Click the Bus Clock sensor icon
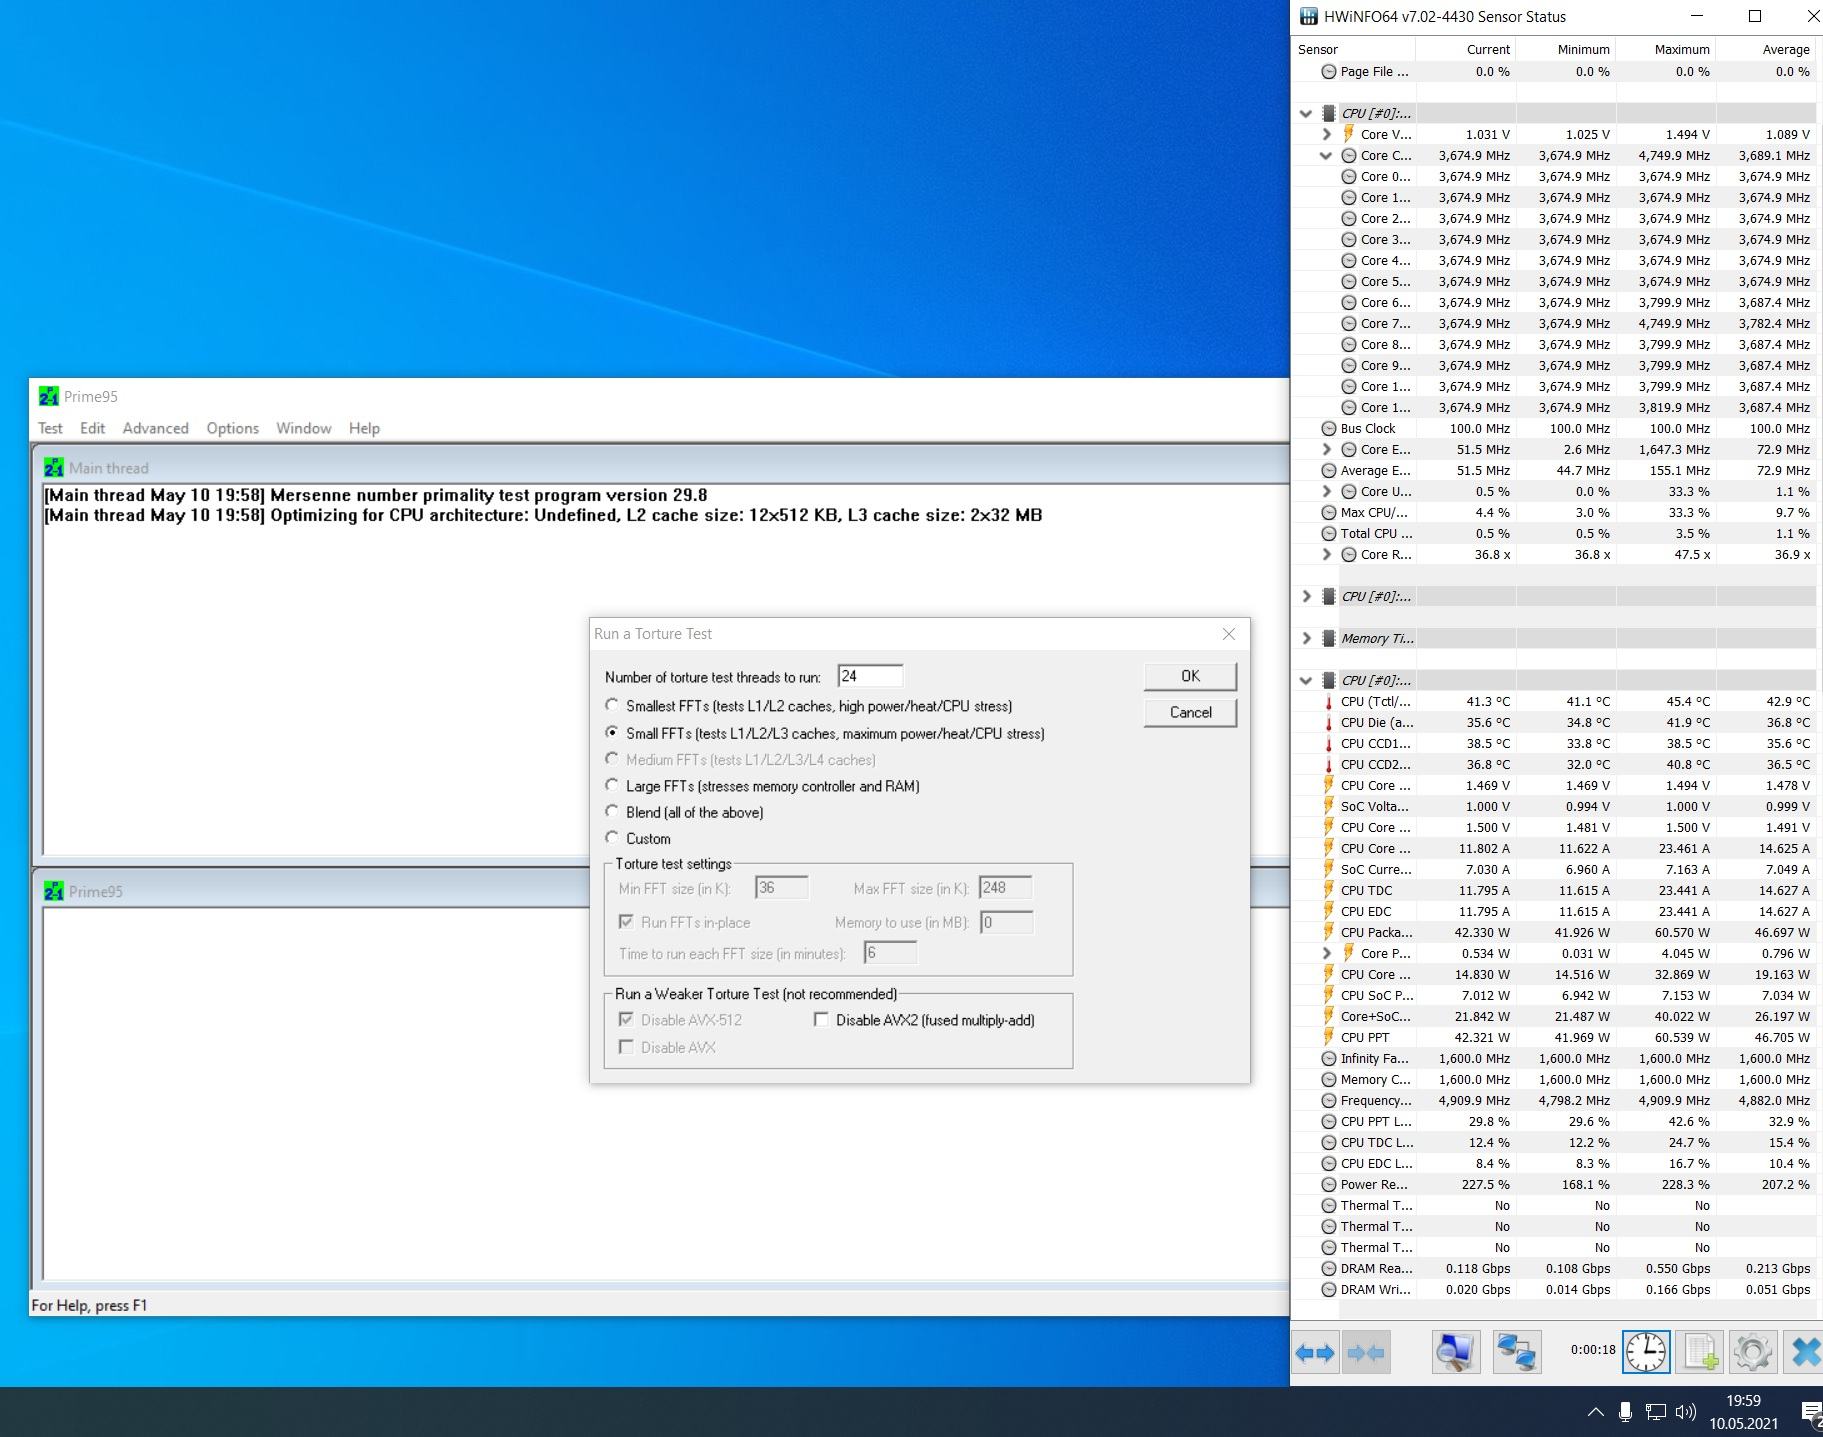Screen dimensions: 1823x1437 point(1329,429)
